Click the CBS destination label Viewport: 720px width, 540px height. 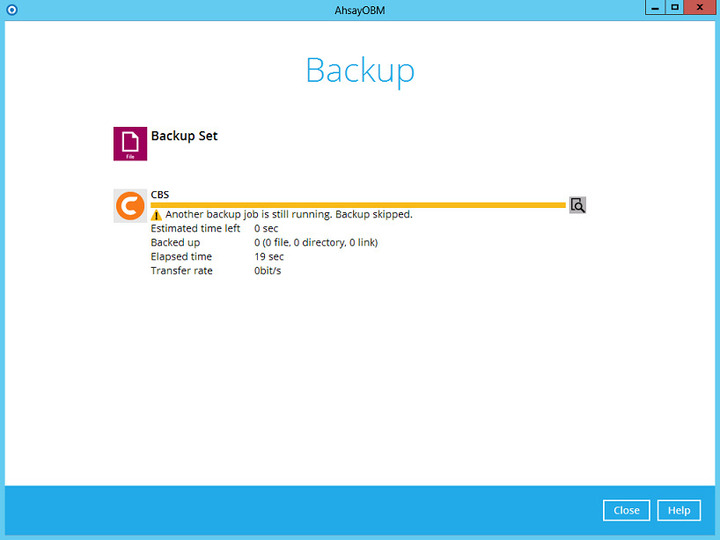pyautogui.click(x=160, y=194)
